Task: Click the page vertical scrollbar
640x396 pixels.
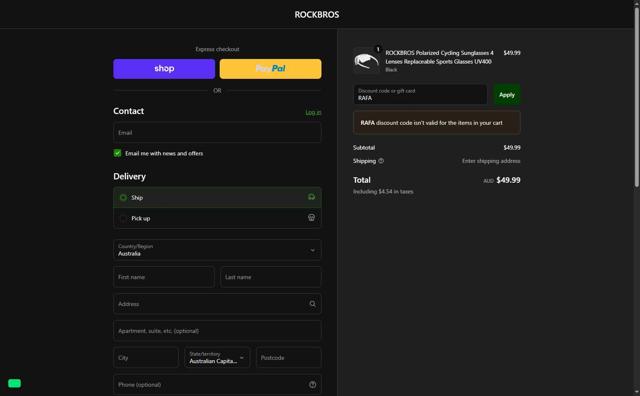Action: coord(636,98)
